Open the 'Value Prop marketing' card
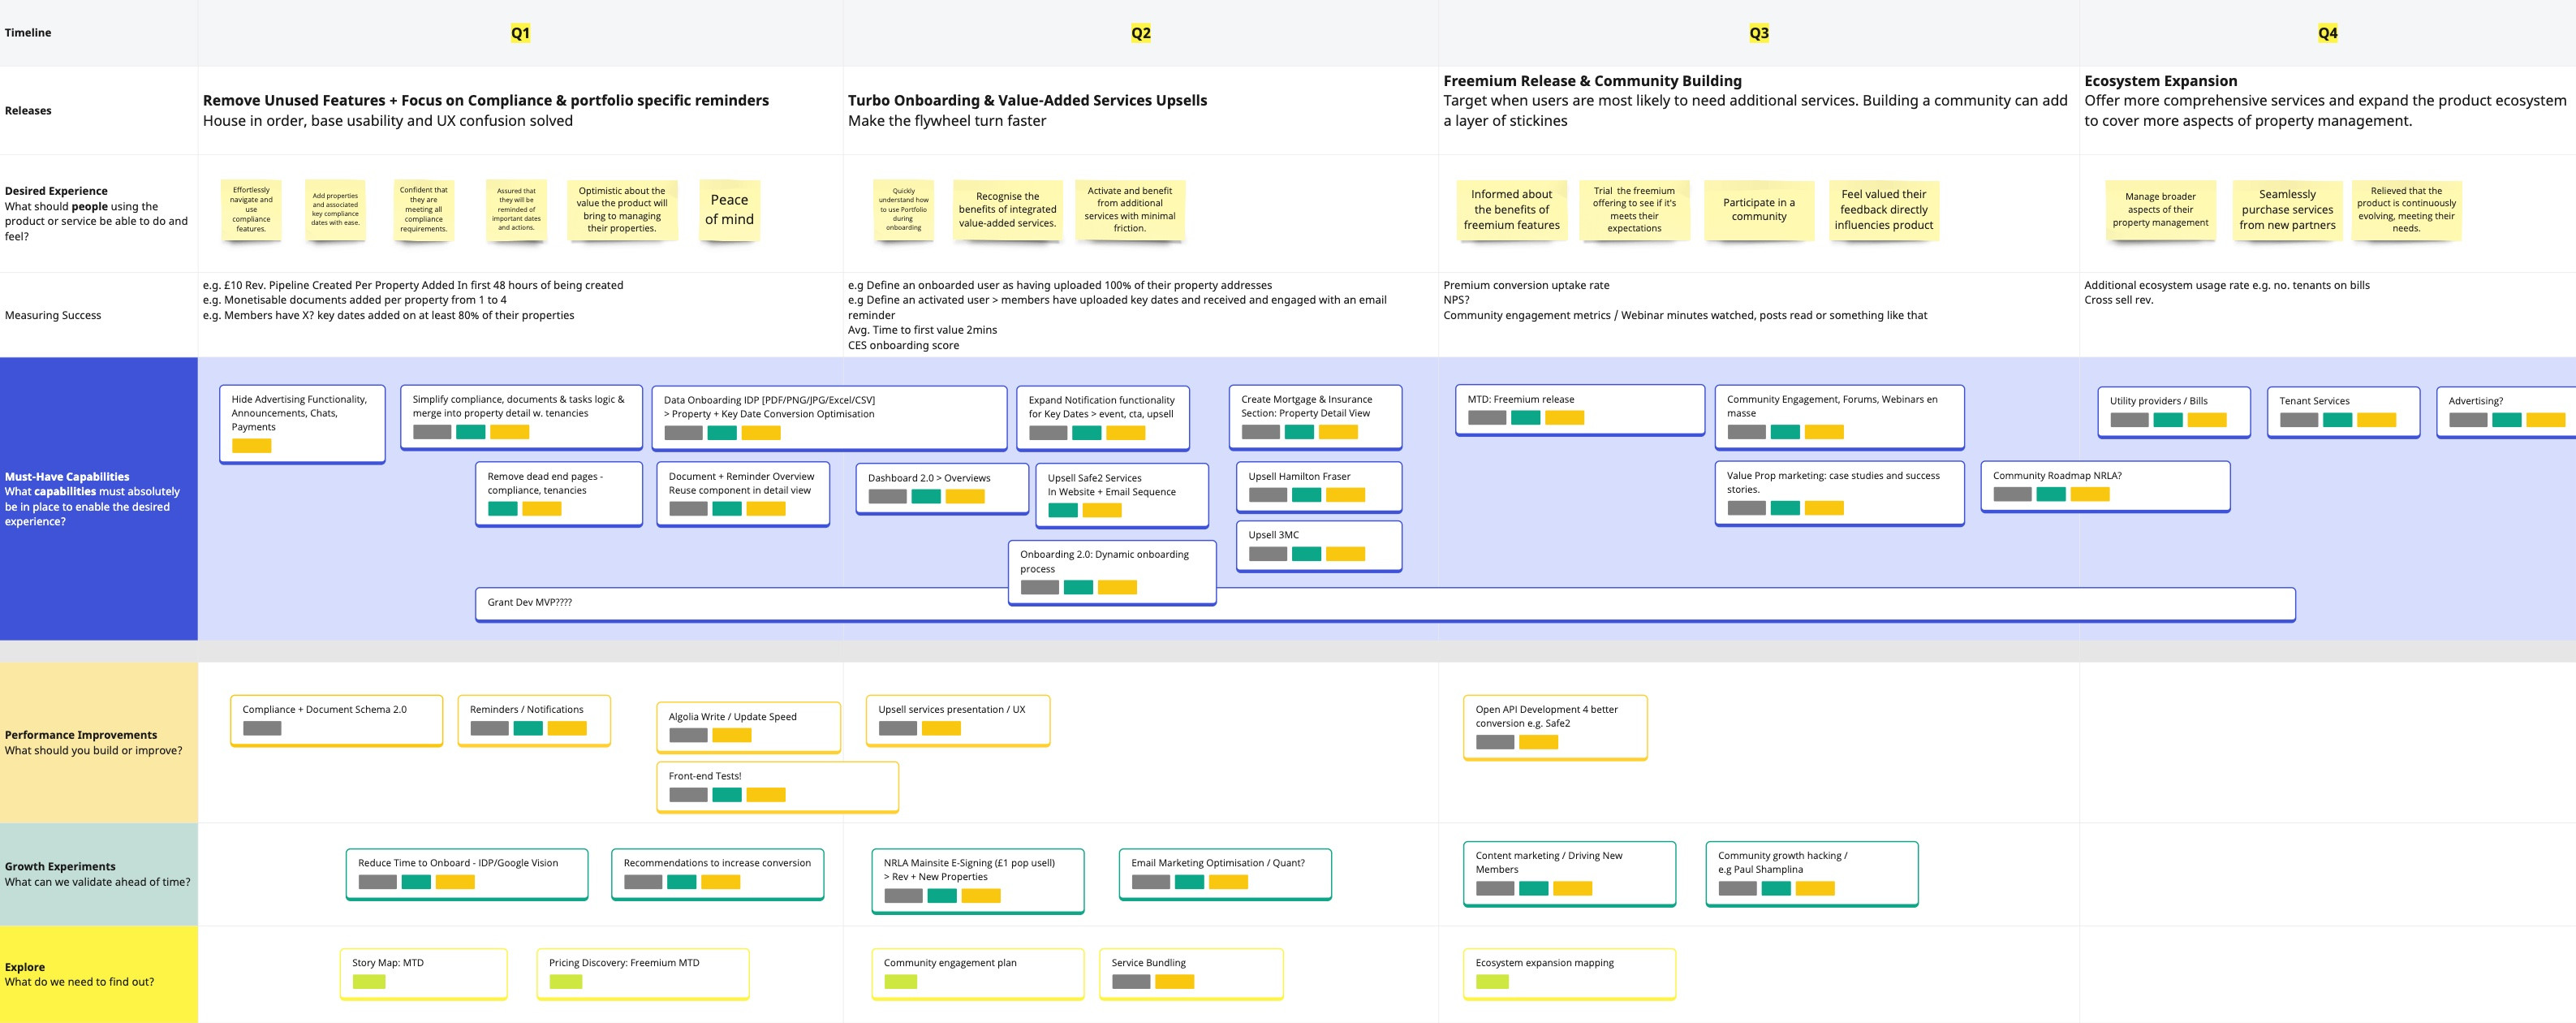Image resolution: width=2576 pixels, height=1023 pixels. (x=1839, y=493)
